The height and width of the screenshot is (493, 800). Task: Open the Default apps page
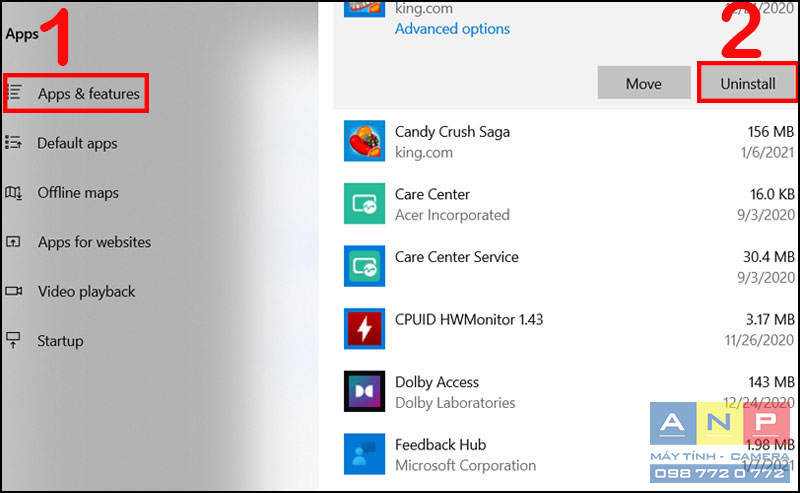(77, 143)
